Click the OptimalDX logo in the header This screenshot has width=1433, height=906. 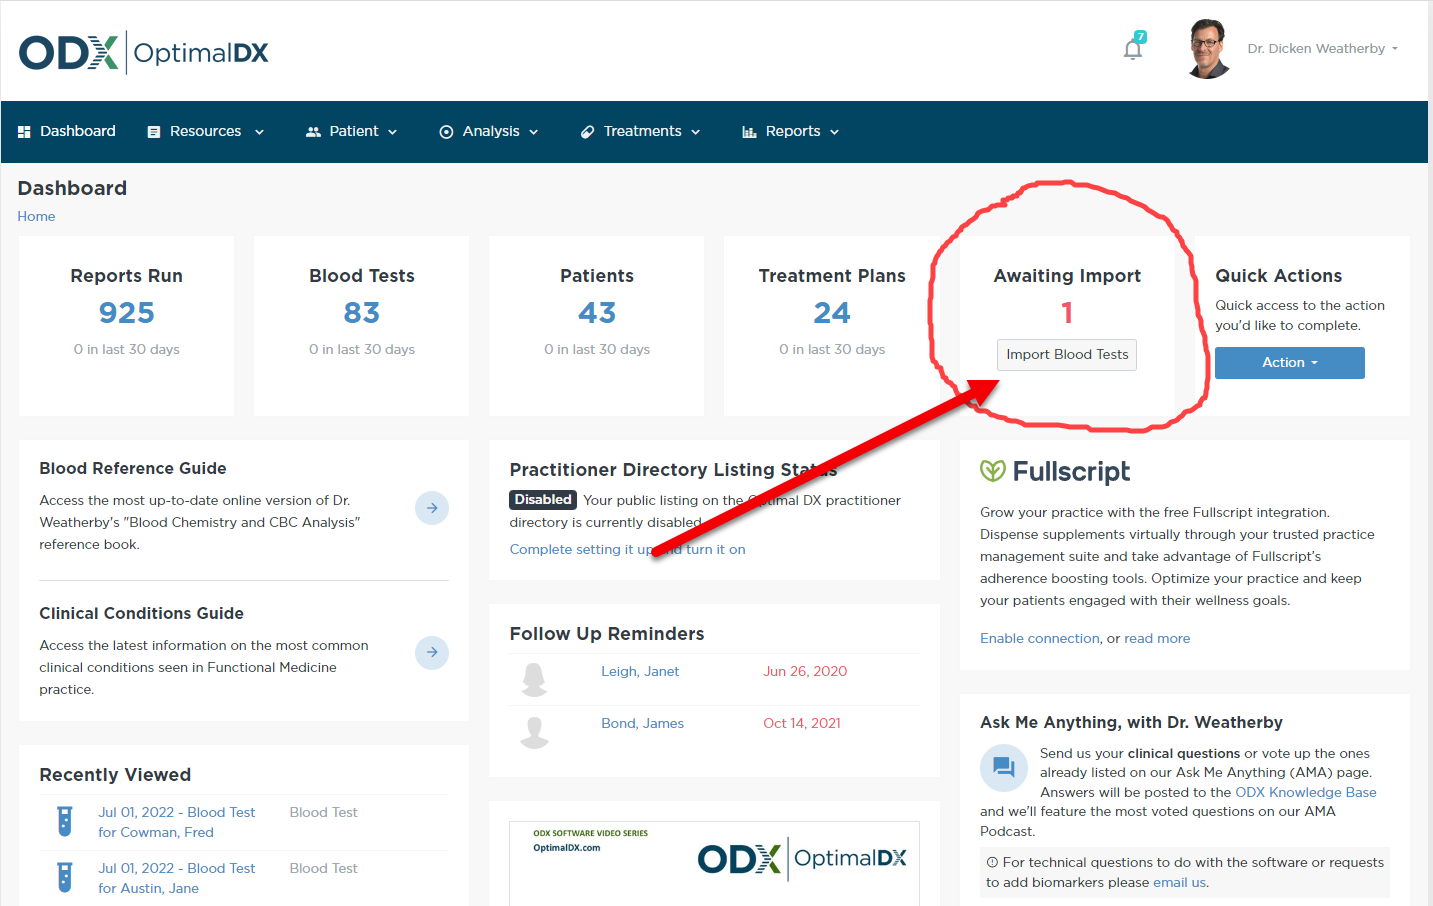pyautogui.click(x=144, y=52)
